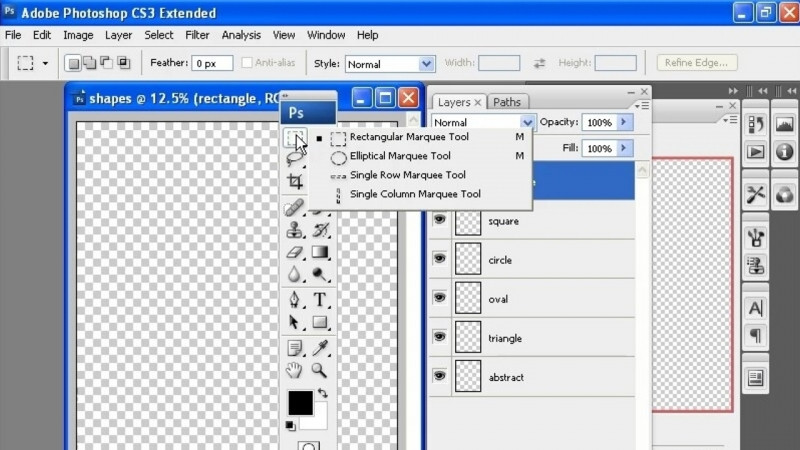
Task: Hide the circle layer
Action: [439, 258]
